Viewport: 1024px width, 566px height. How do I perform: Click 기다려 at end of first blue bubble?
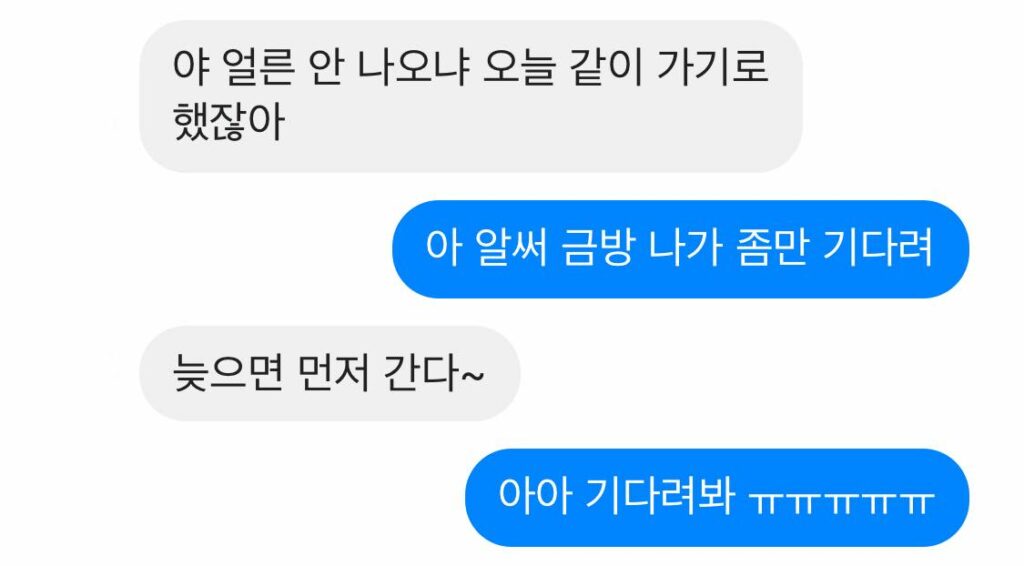click(x=878, y=248)
